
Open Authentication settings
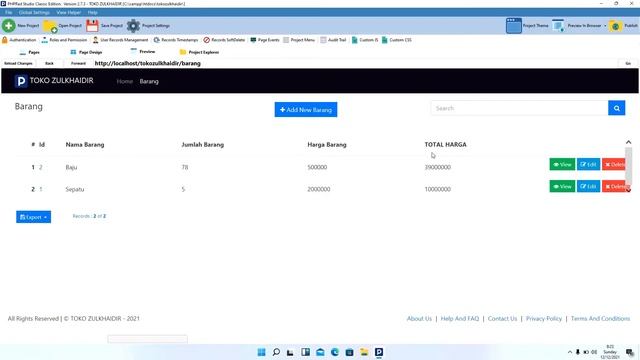(19, 40)
